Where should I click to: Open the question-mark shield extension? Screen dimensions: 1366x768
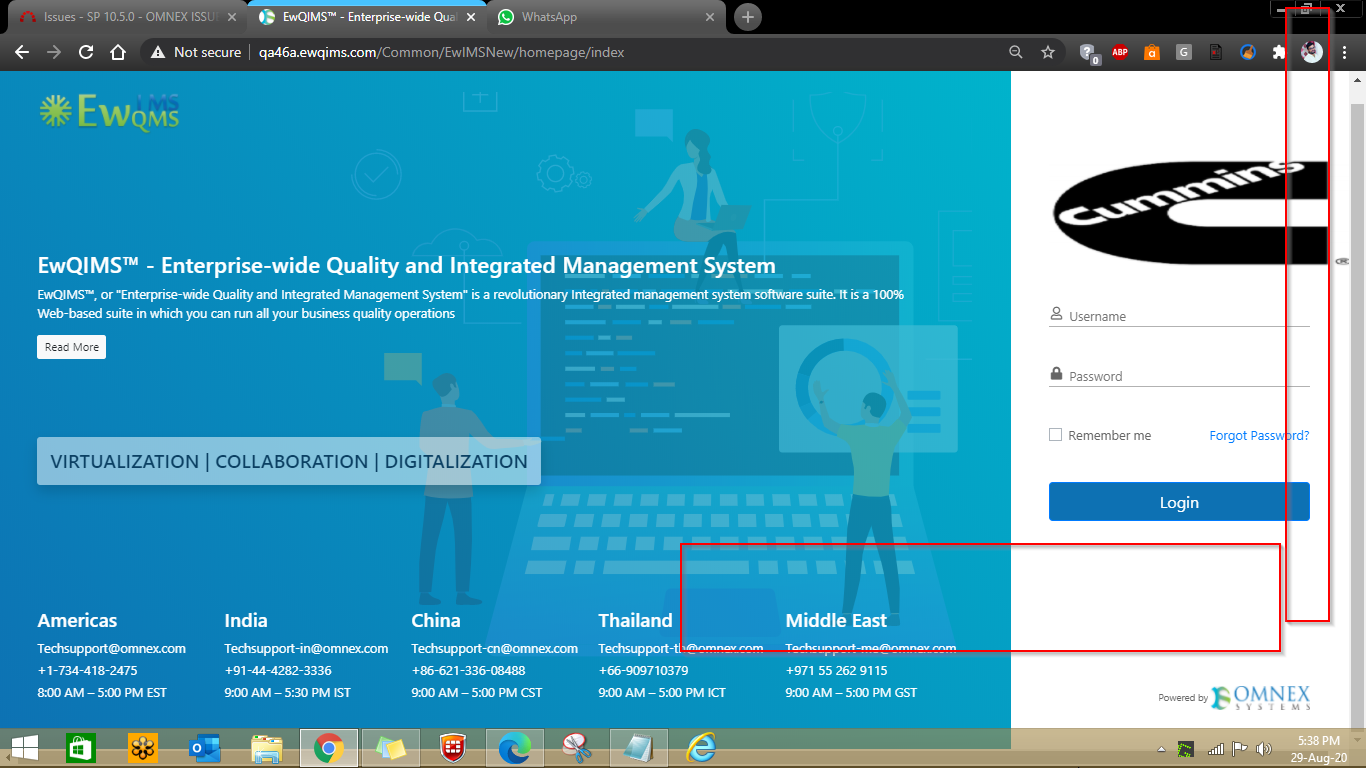click(1089, 53)
